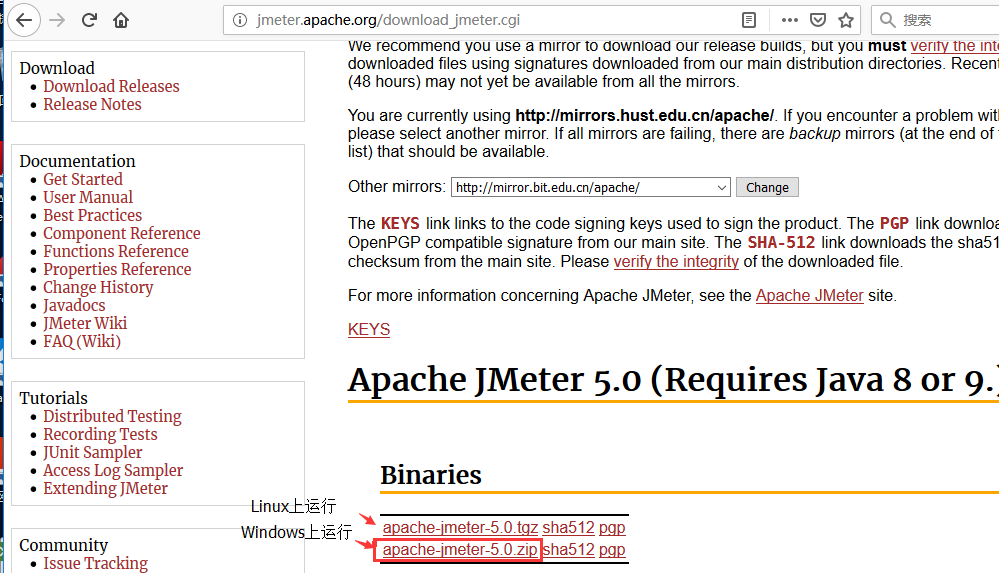Download apache-jmeter-5.0.tgz
This screenshot has width=999, height=573.
click(x=460, y=527)
